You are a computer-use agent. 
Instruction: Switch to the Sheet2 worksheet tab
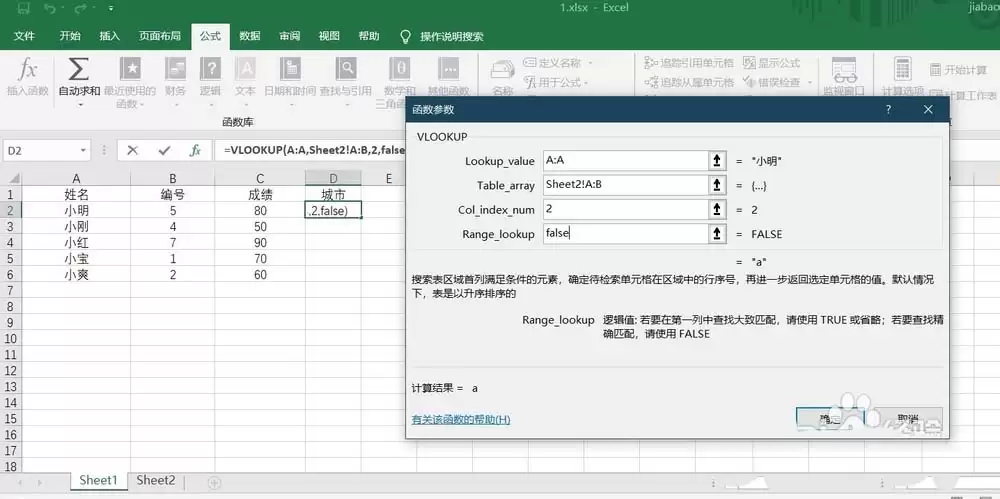click(x=156, y=480)
